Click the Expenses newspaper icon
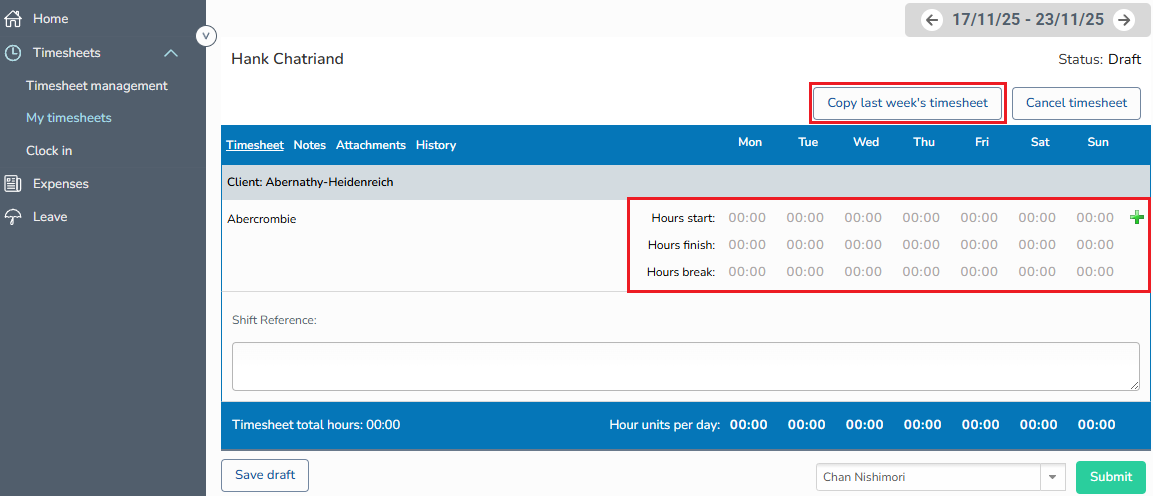Viewport: 1153px width, 496px height. pyautogui.click(x=13, y=184)
